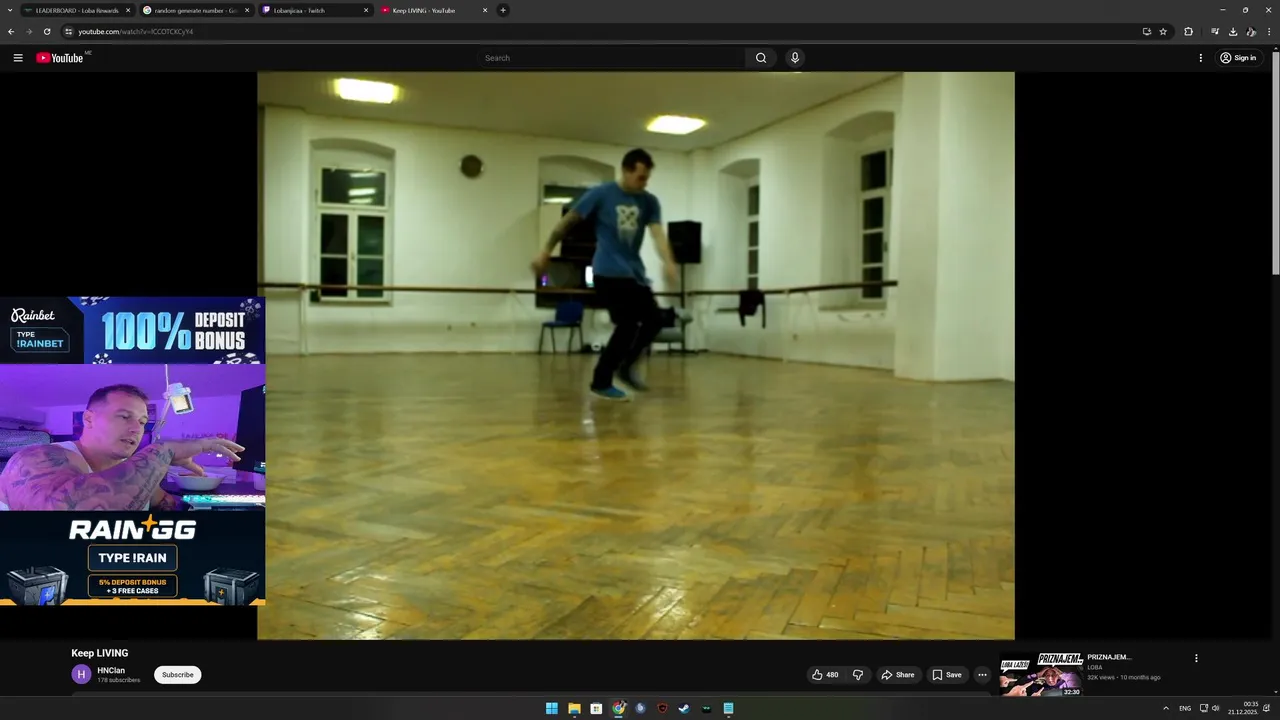This screenshot has height=720, width=1280.
Task: Go back with browser back arrow
Action: [11, 31]
